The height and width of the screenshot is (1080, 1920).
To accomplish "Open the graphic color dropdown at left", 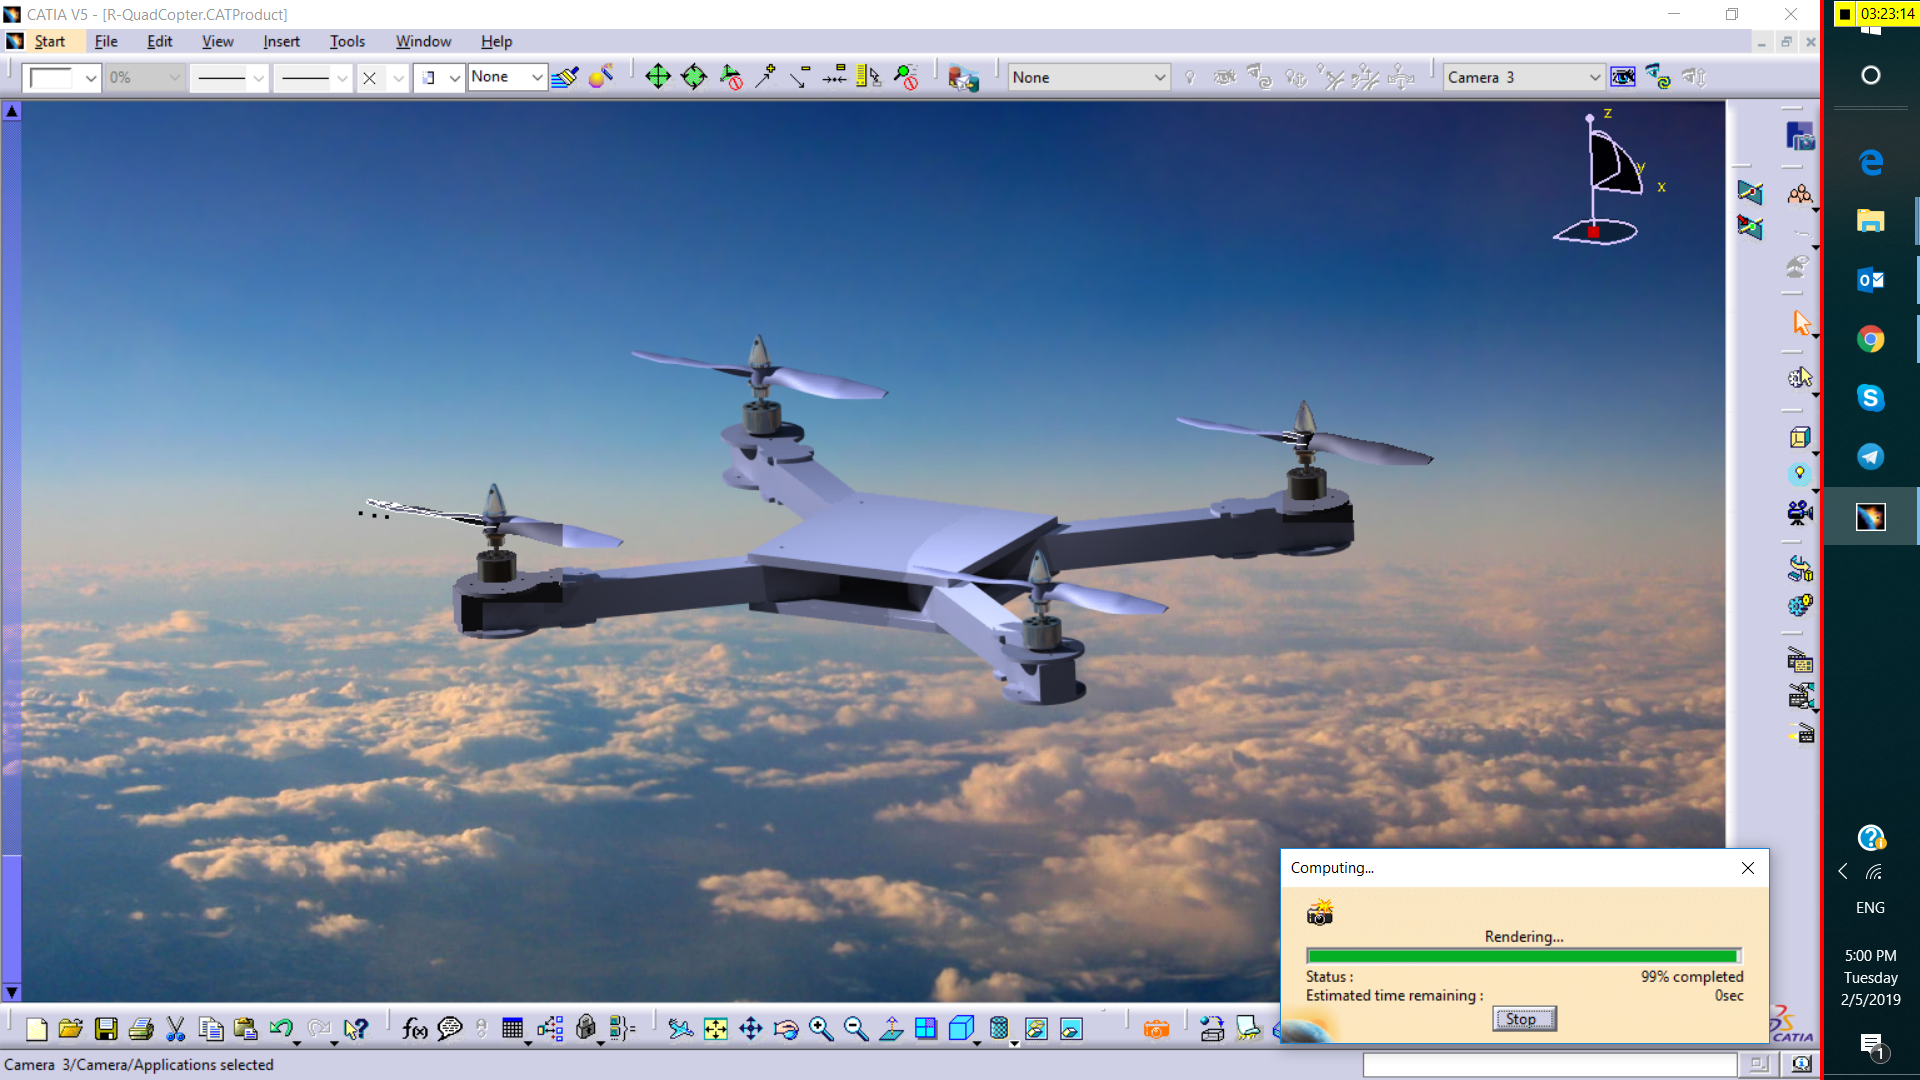I will (x=90, y=77).
